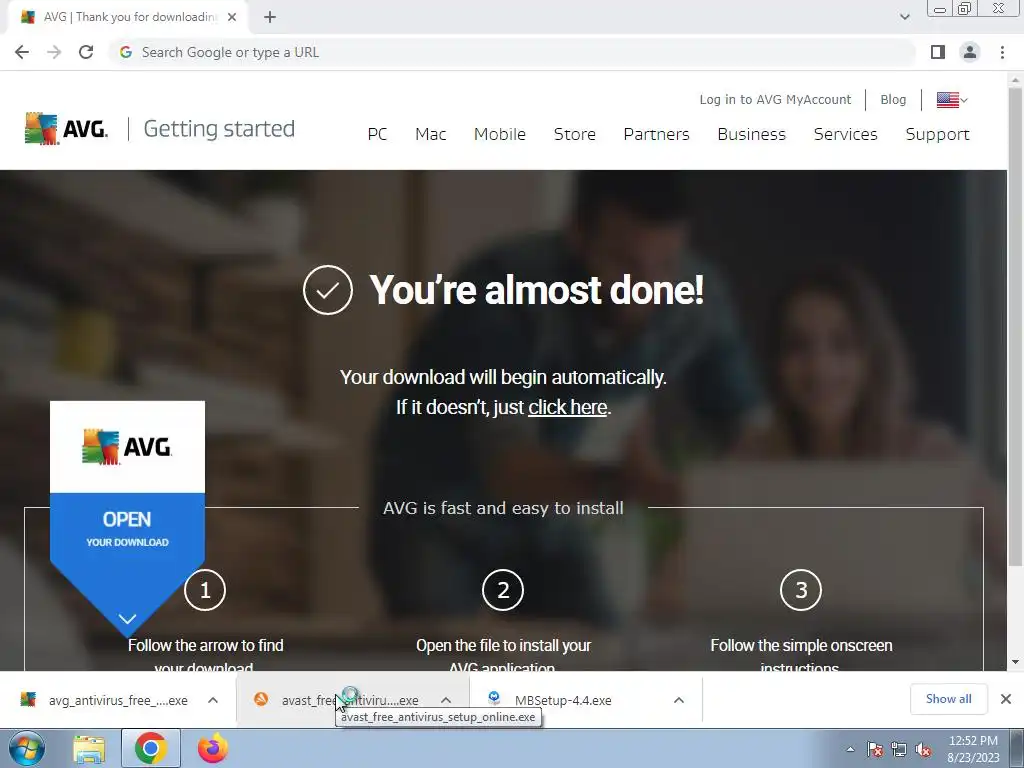The image size is (1024, 768).
Task: Close the downloads bar
Action: tap(1006, 699)
